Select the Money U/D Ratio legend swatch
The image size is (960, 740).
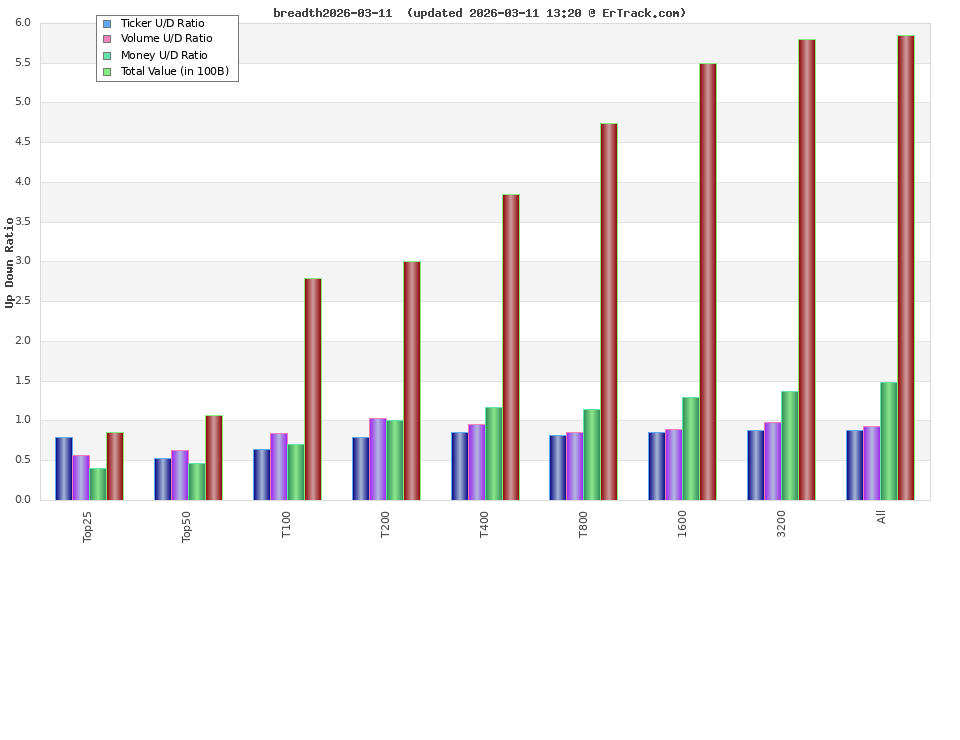105,54
